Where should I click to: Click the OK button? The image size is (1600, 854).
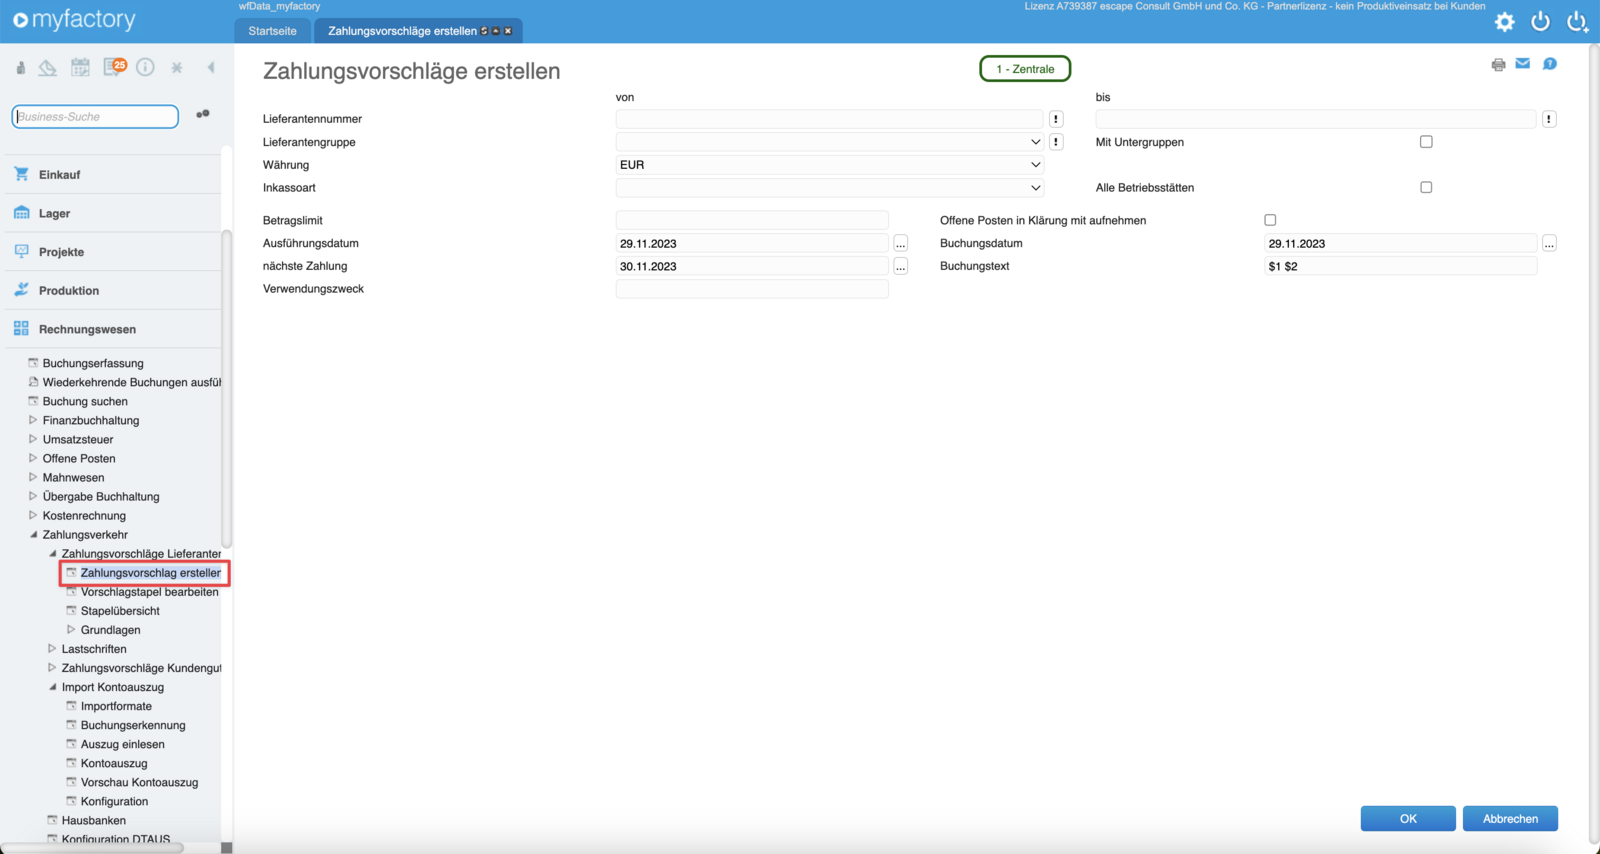[x=1407, y=819]
